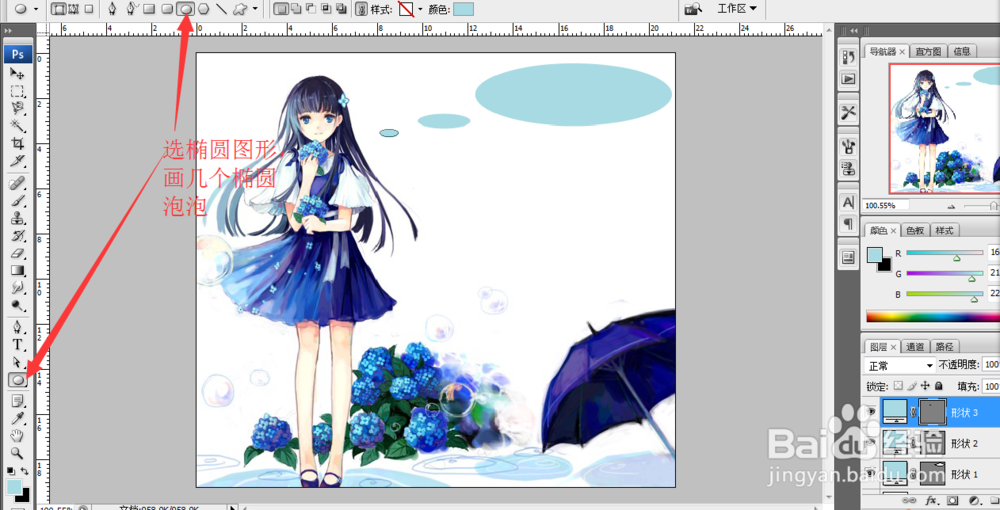Select the Eraser tool
Image resolution: width=1000 pixels, height=510 pixels.
coord(17,253)
